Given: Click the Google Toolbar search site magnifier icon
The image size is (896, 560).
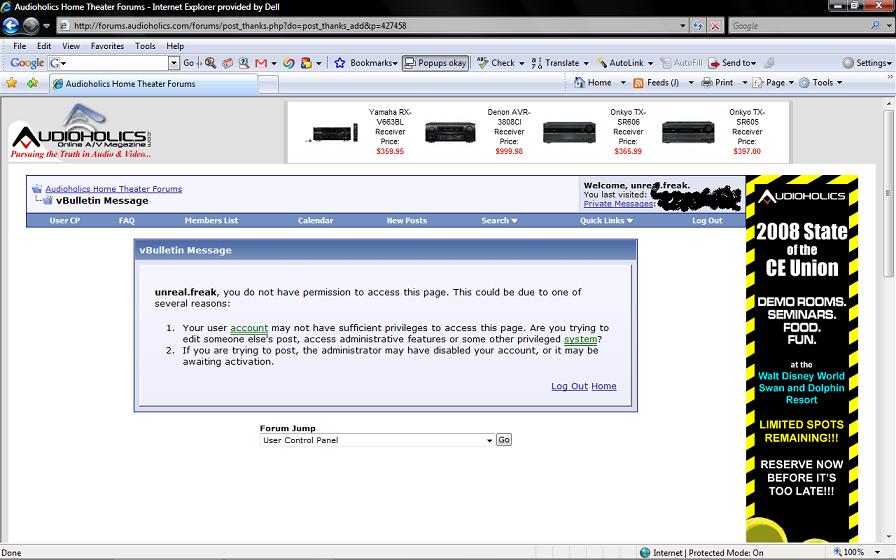Looking at the screenshot, I should click(x=210, y=63).
